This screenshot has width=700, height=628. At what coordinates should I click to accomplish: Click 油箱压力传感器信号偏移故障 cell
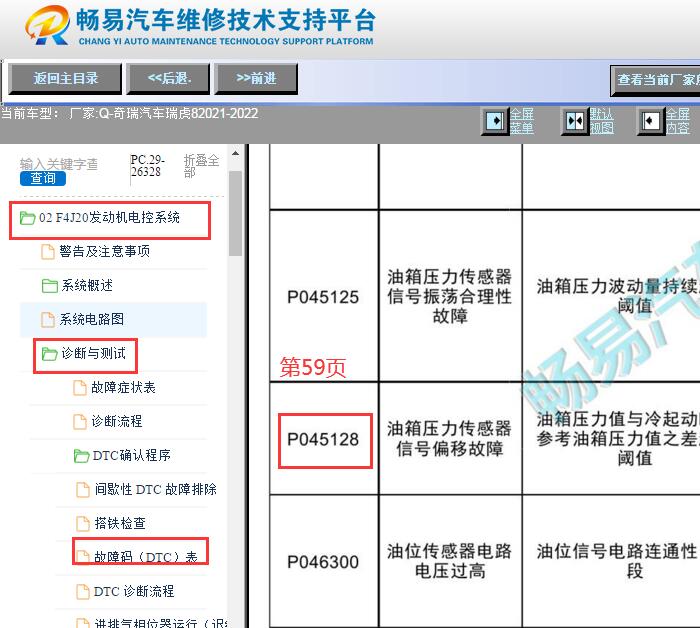(x=450, y=439)
